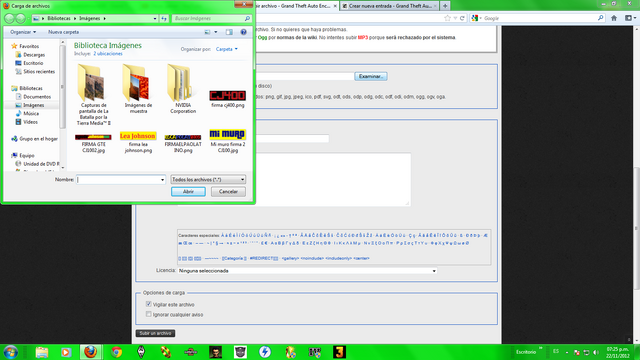Click the Examinar button on the page
Screen dimensions: 640x360
pos(371,76)
